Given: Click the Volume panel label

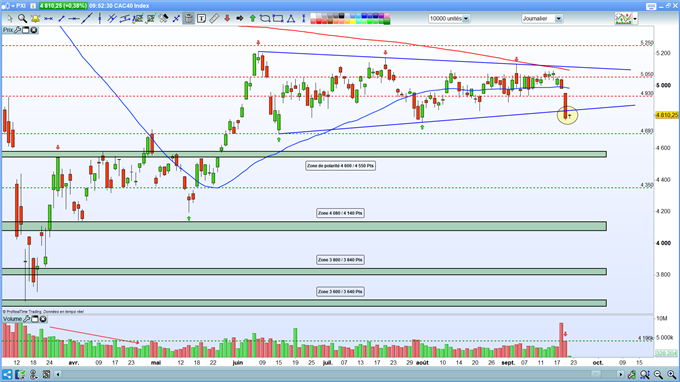Looking at the screenshot, I should tap(13, 319).
